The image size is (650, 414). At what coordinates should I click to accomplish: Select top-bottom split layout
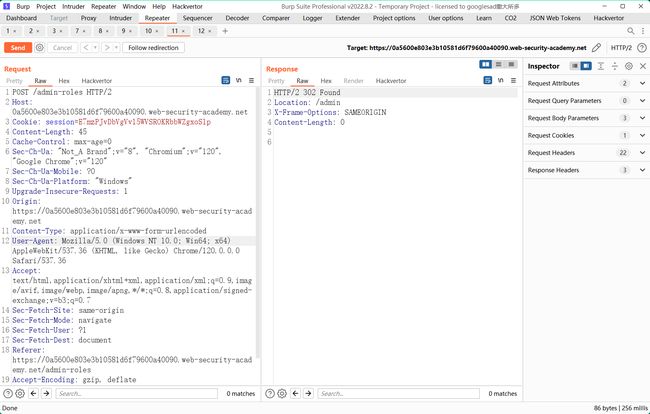[499, 64]
